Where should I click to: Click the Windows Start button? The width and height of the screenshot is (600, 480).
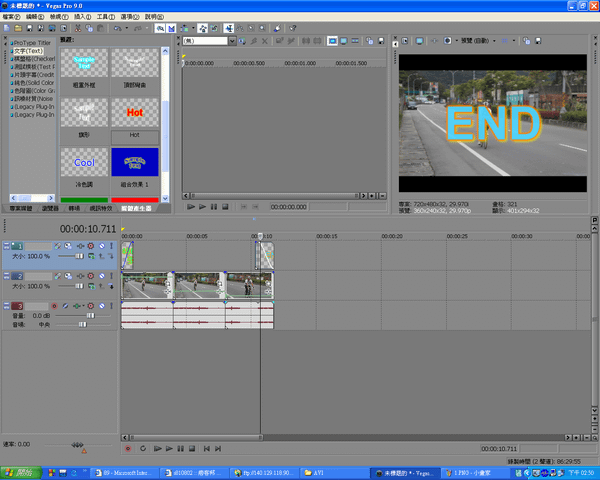pyautogui.click(x=20, y=473)
